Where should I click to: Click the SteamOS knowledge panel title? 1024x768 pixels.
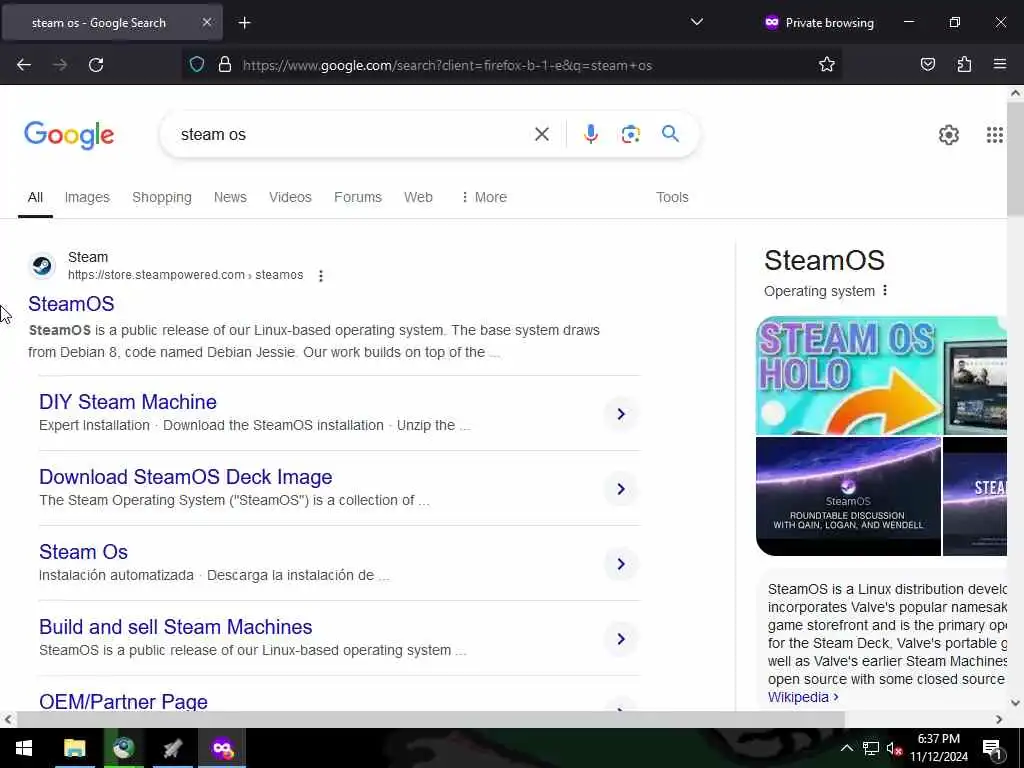pyautogui.click(x=824, y=261)
